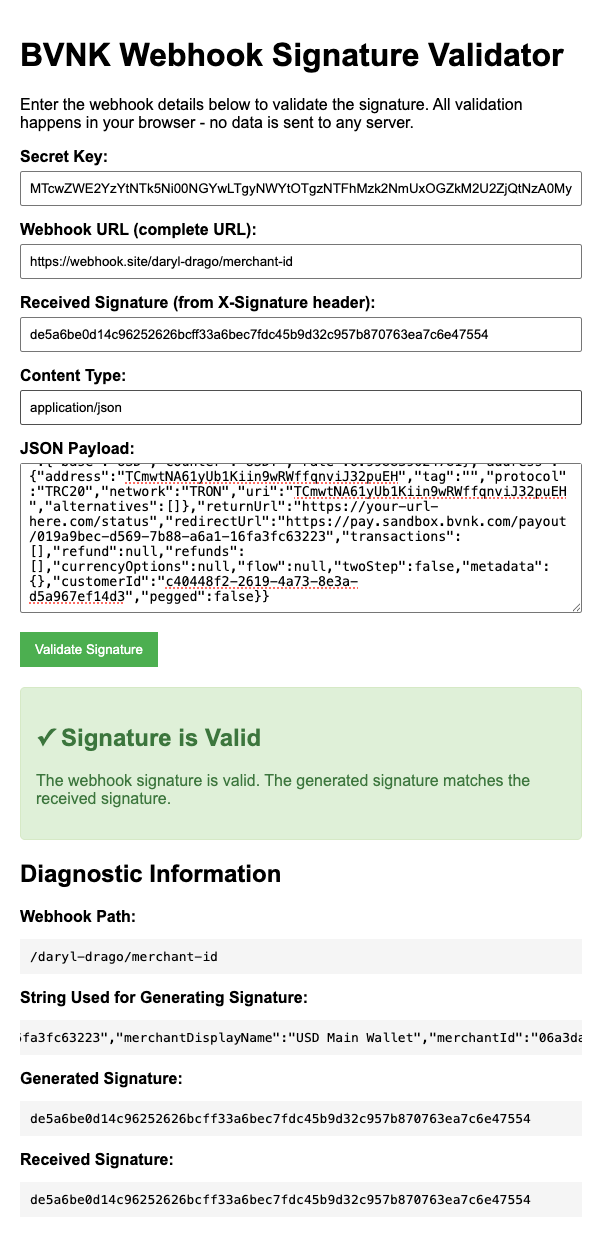This screenshot has height=1258, width=592.
Task: Select the Webhook URL input field
Action: point(296,261)
